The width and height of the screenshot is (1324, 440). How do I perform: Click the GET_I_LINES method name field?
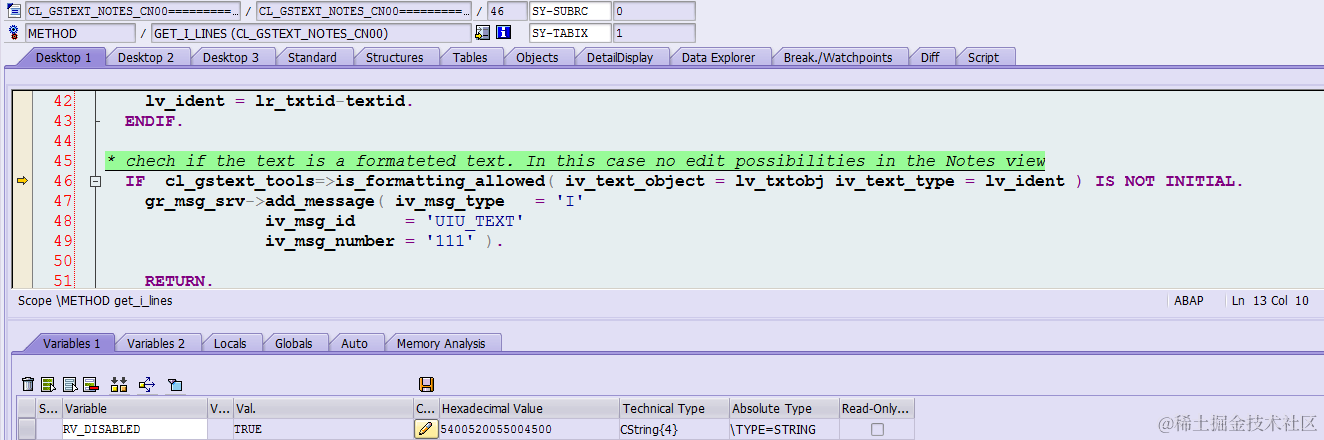tap(310, 33)
